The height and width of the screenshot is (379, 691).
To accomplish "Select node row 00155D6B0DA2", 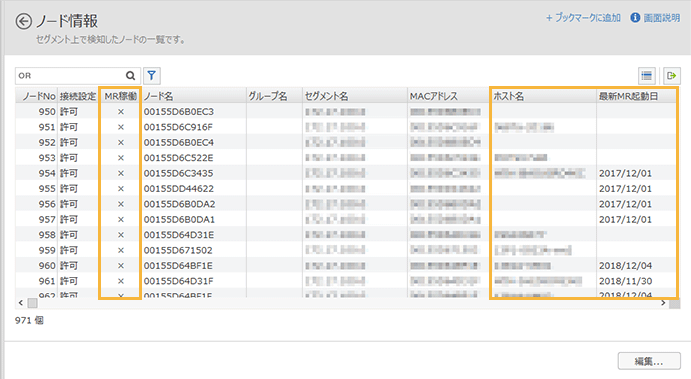I will coord(346,204).
